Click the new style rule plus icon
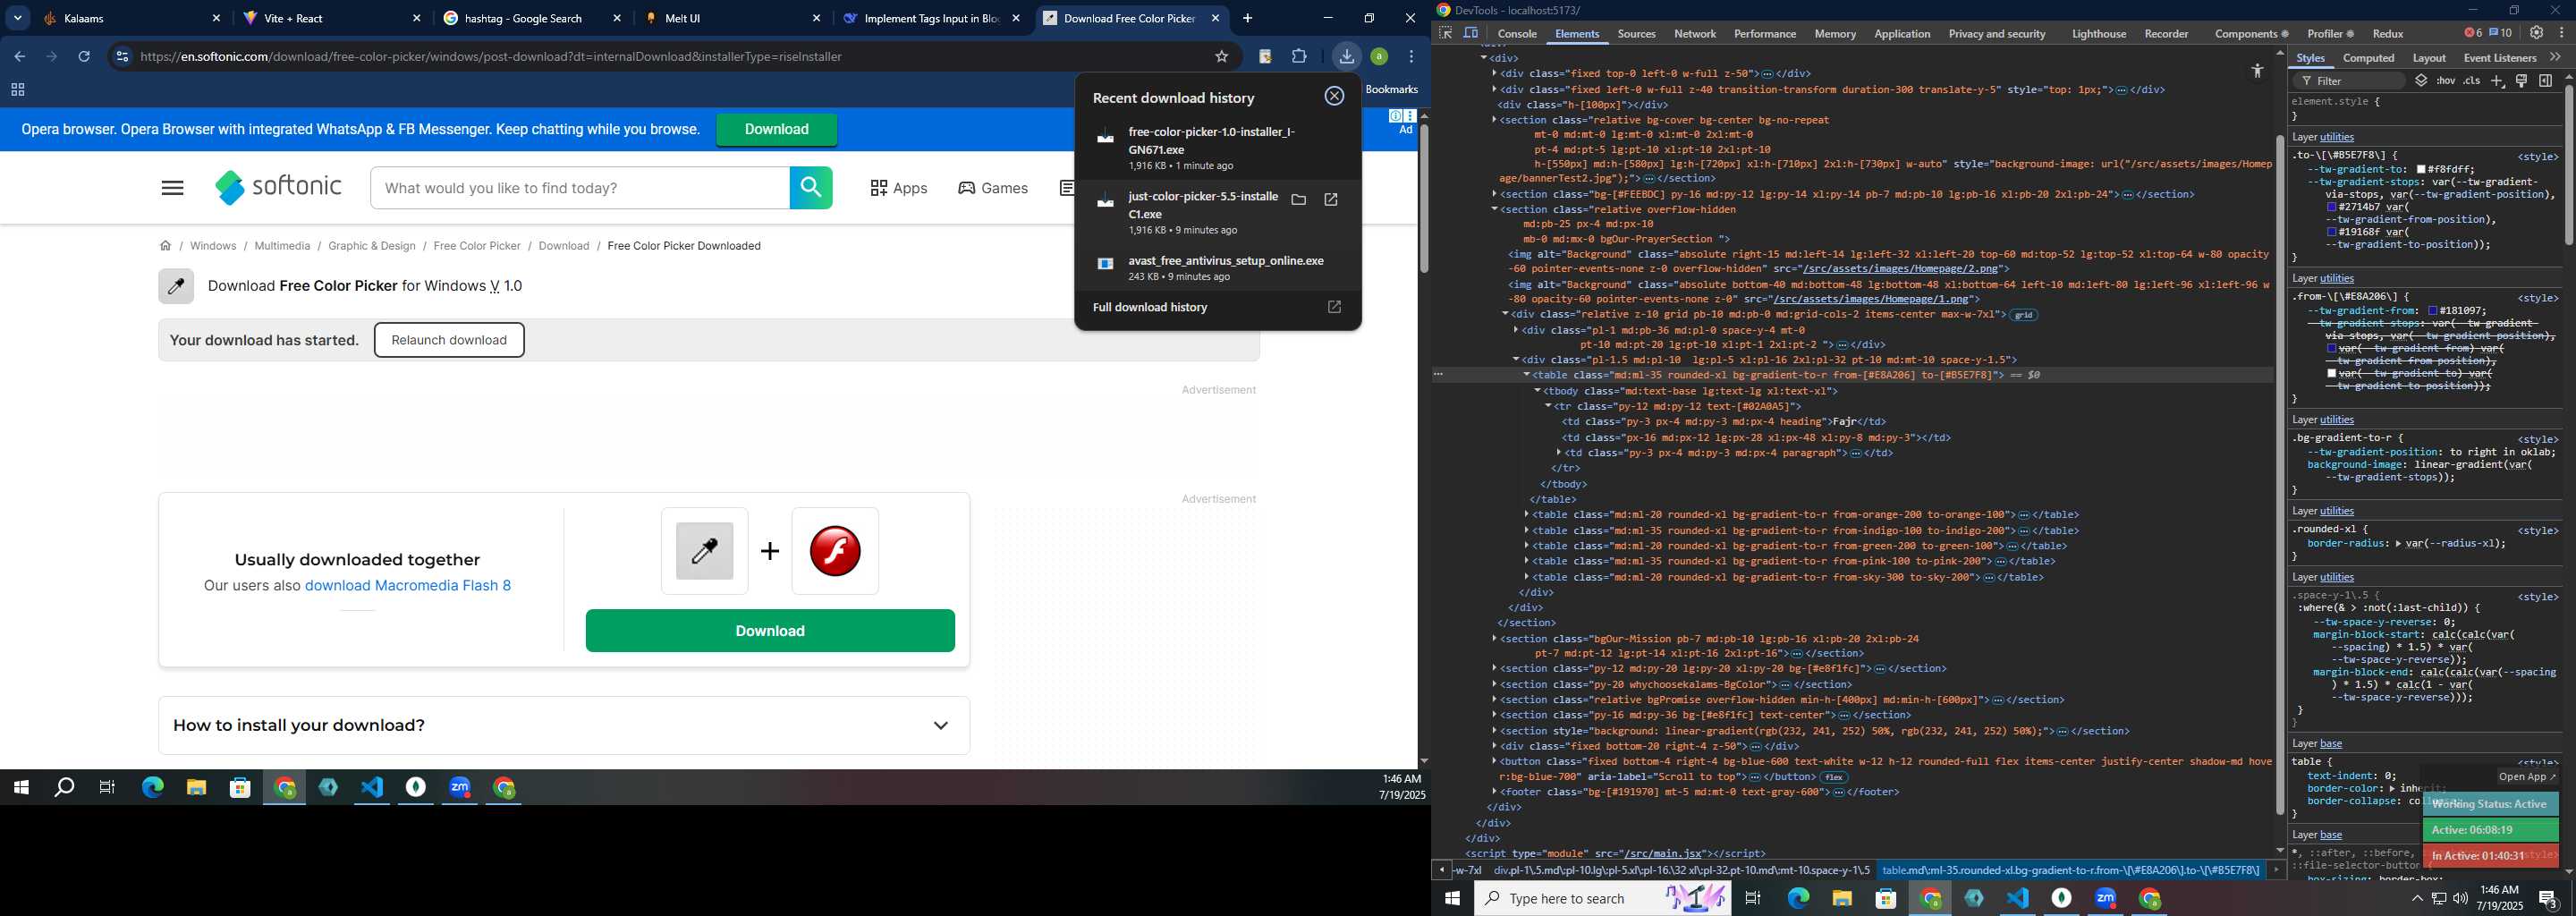 click(2497, 81)
